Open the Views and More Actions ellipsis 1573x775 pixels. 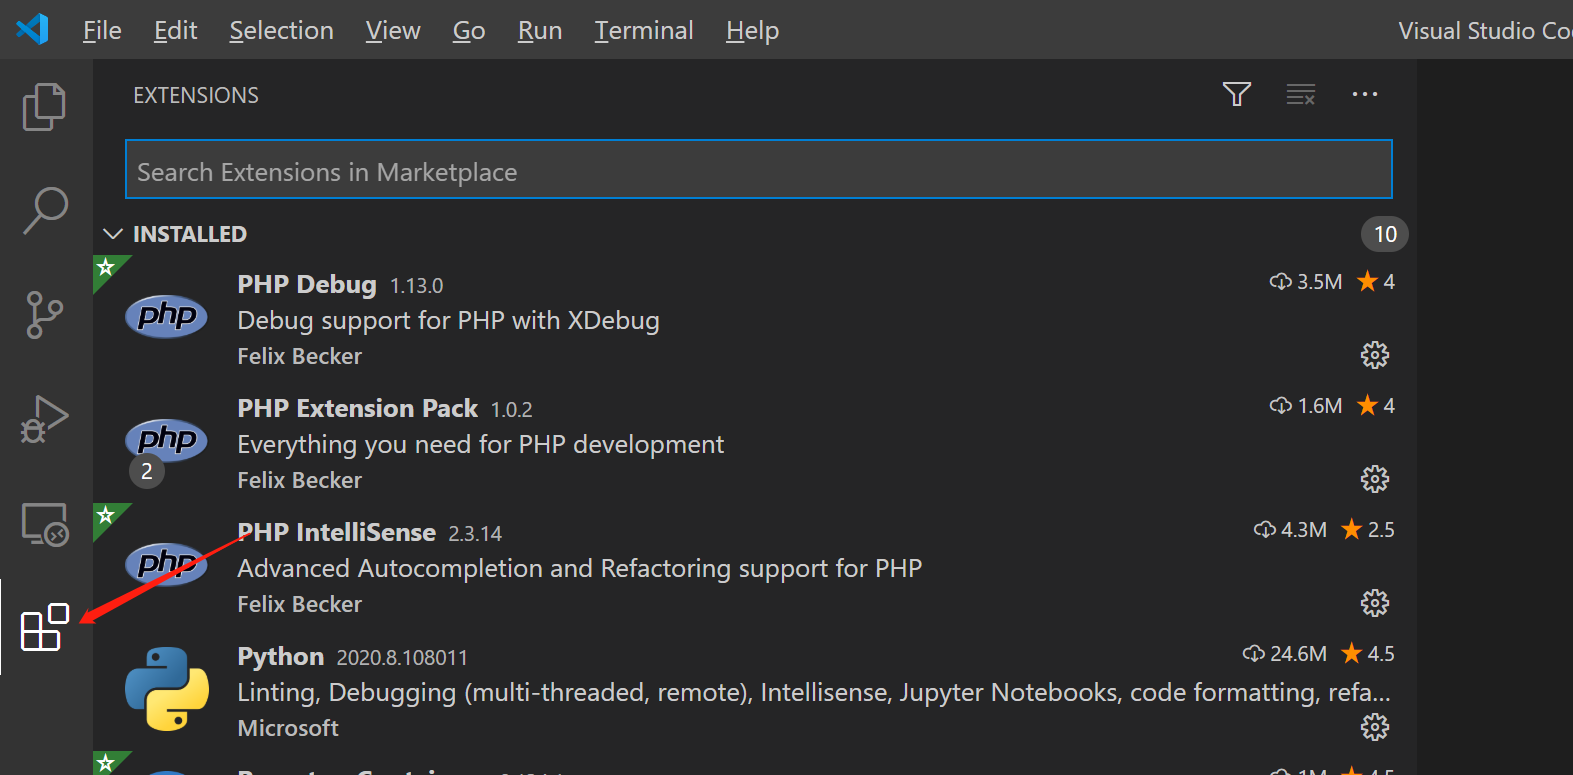pos(1364,95)
